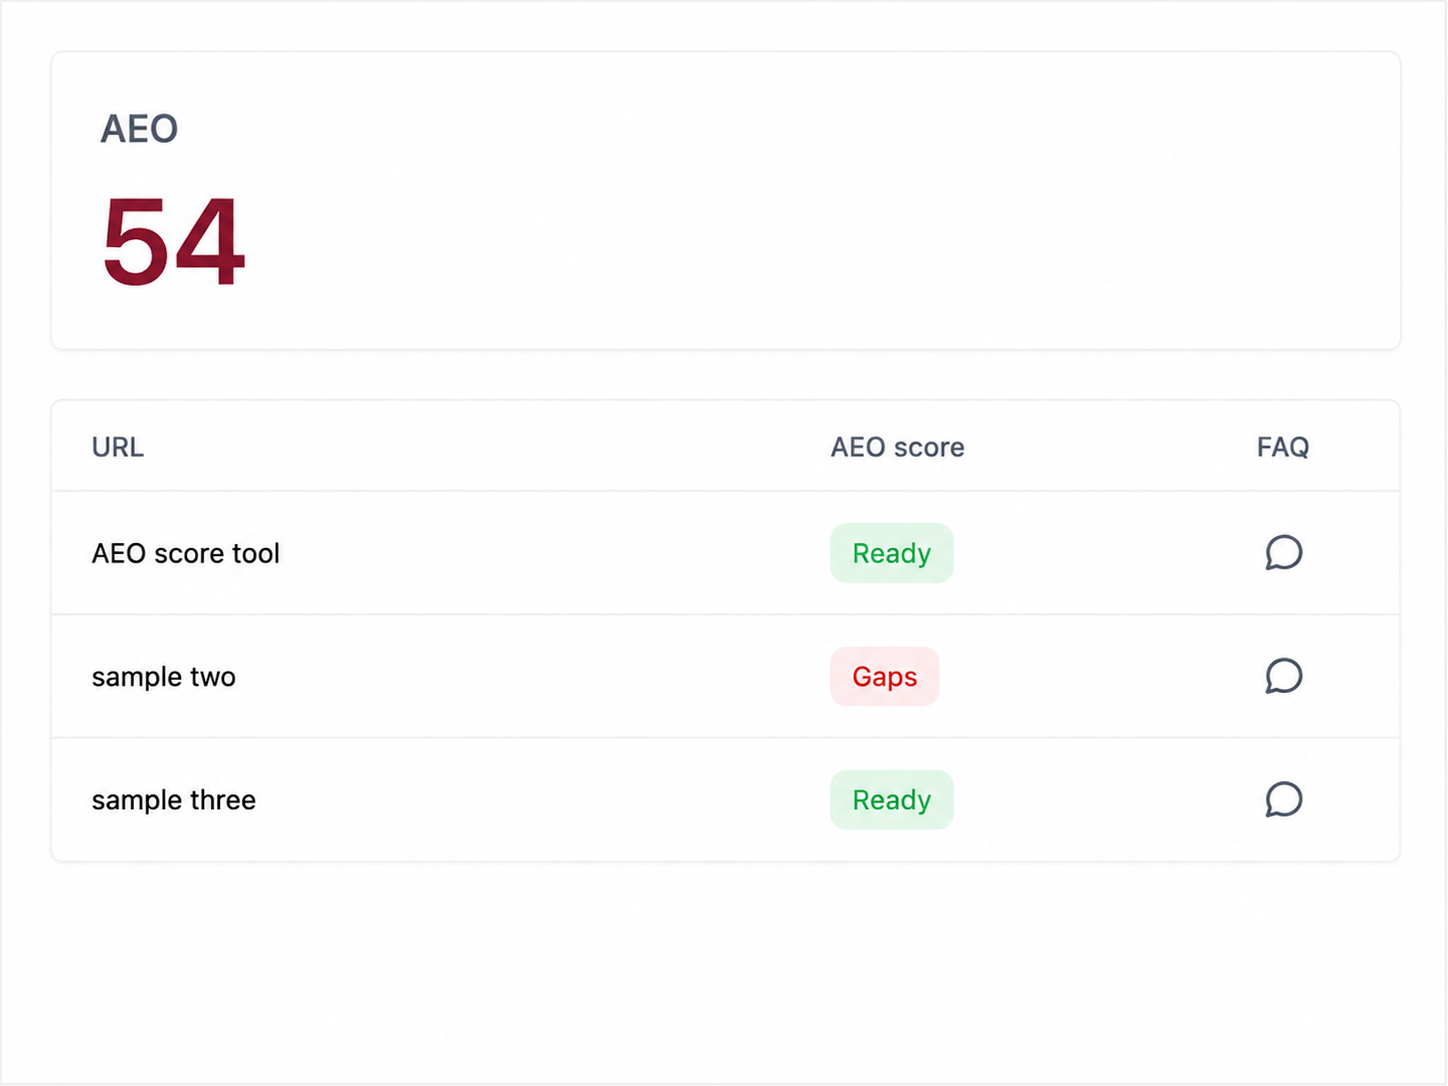
Task: Click the AEO summary card
Action: click(725, 201)
